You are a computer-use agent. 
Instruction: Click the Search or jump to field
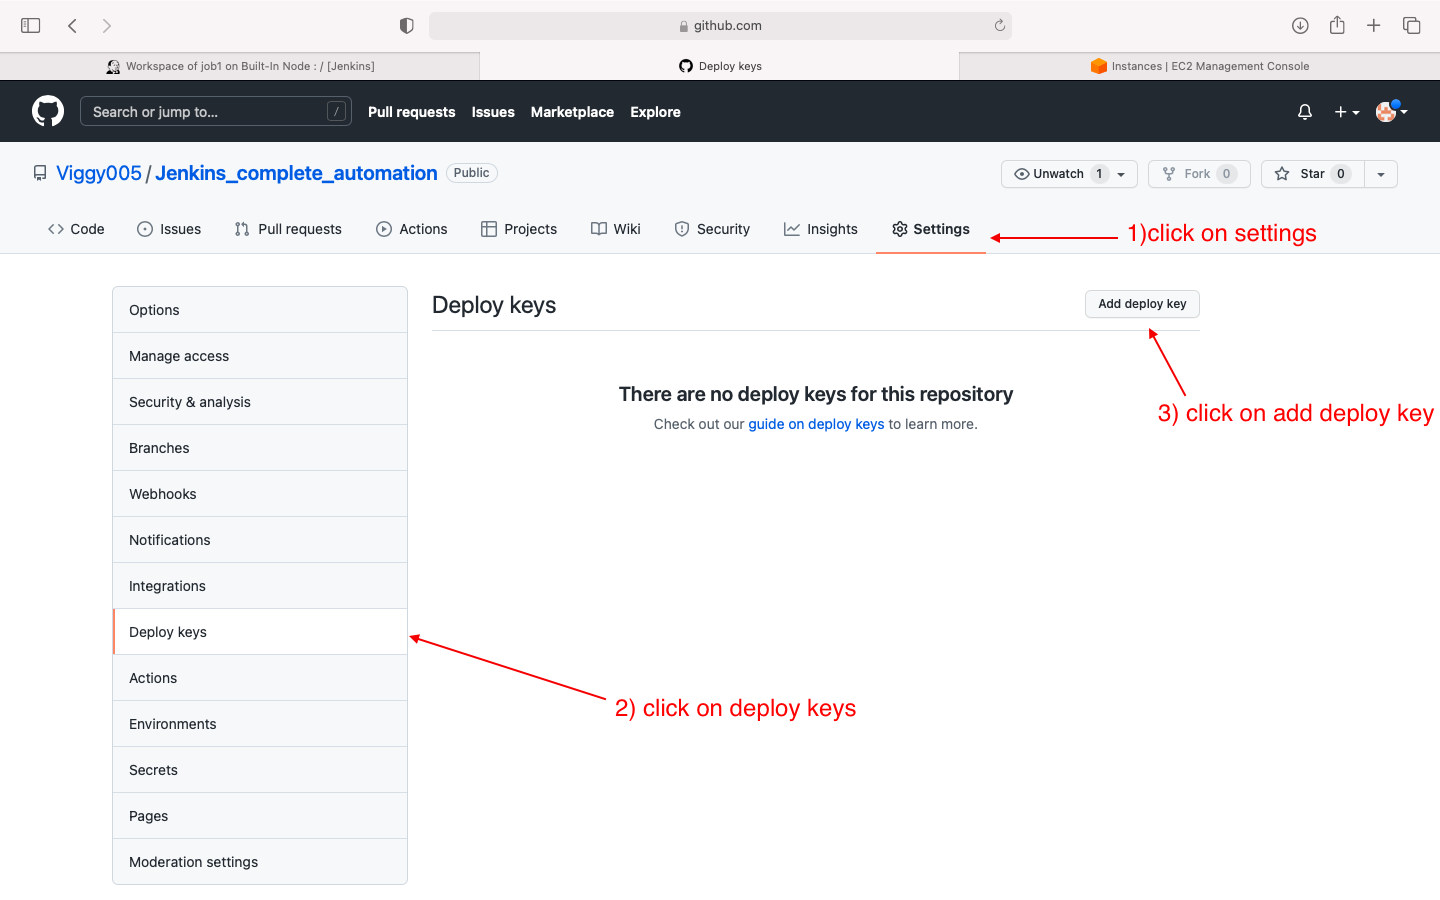216,111
